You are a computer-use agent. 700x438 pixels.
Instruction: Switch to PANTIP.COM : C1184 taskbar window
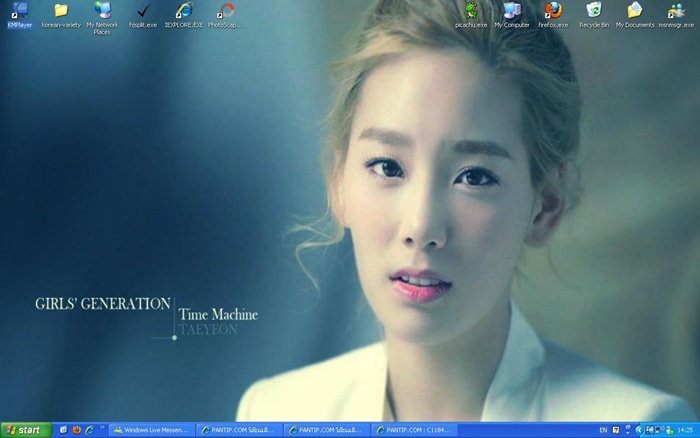tap(415, 430)
